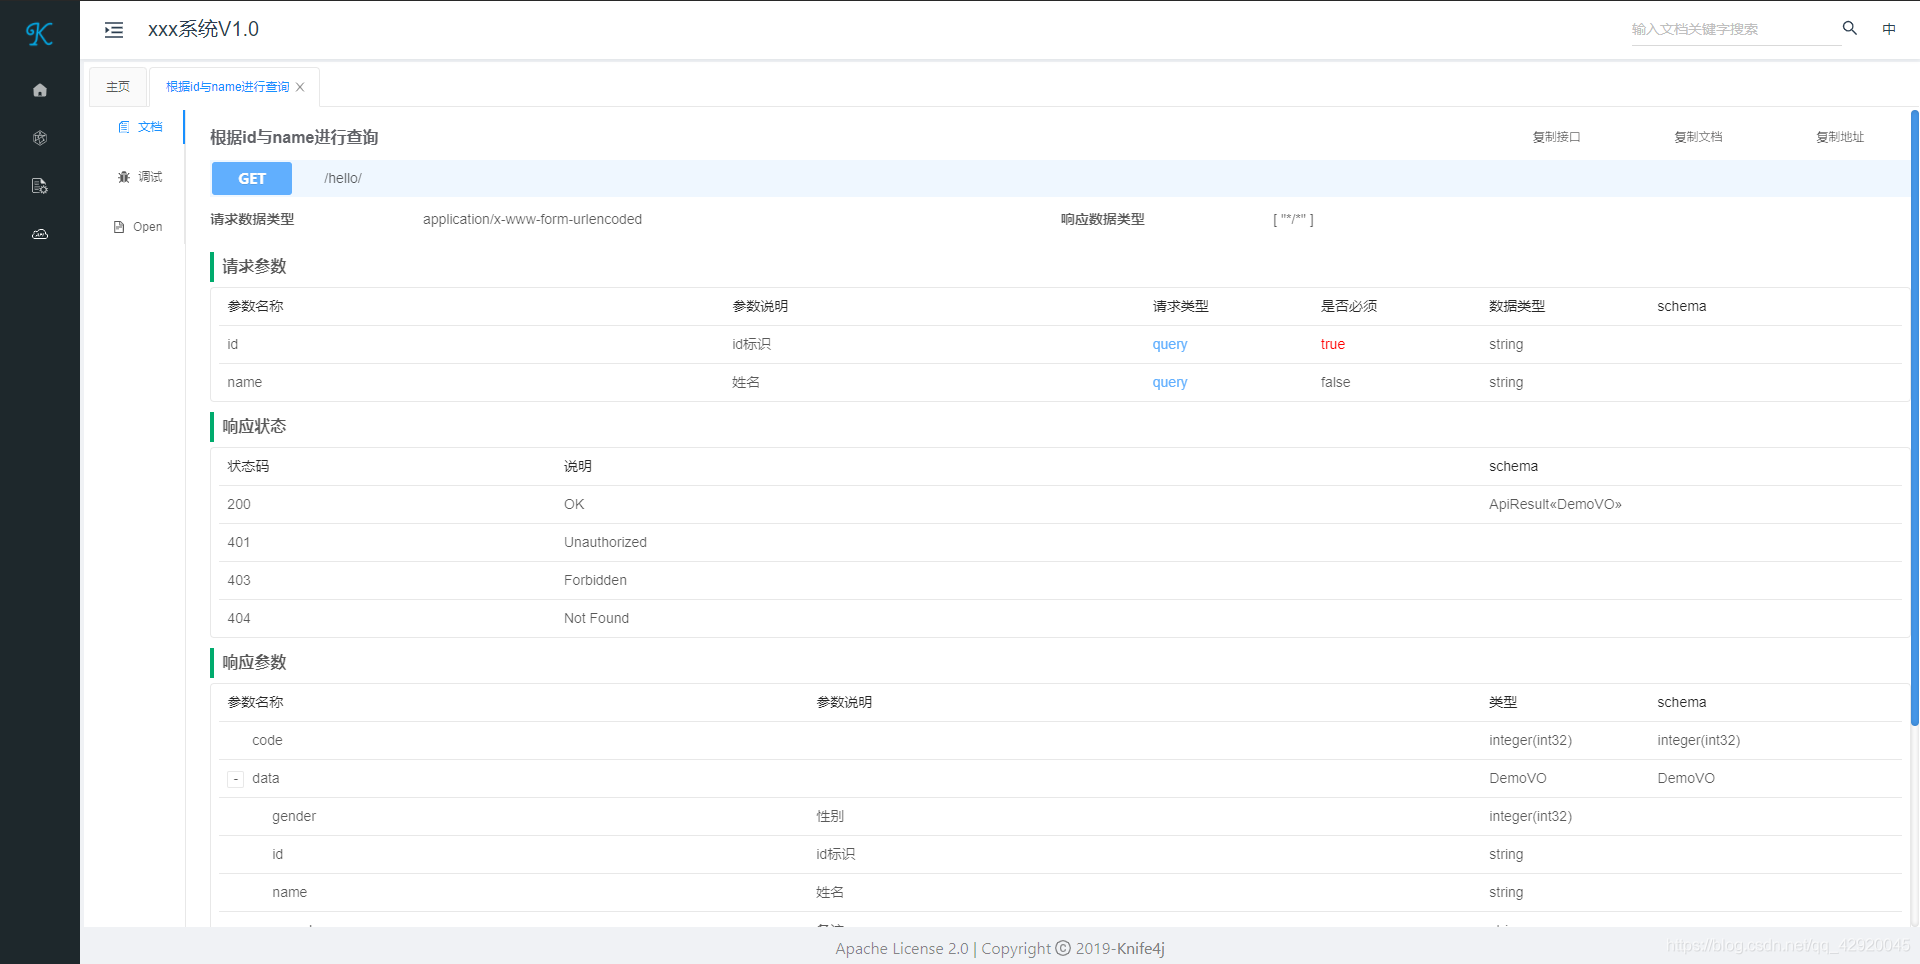Click the /hello/ endpoint path
The height and width of the screenshot is (964, 1920).
[343, 178]
